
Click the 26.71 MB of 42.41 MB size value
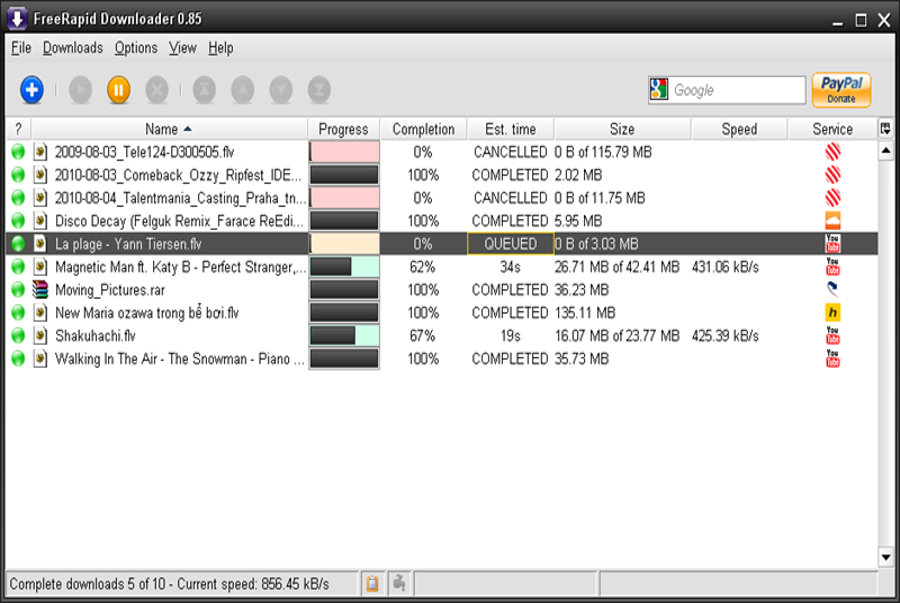(x=617, y=267)
